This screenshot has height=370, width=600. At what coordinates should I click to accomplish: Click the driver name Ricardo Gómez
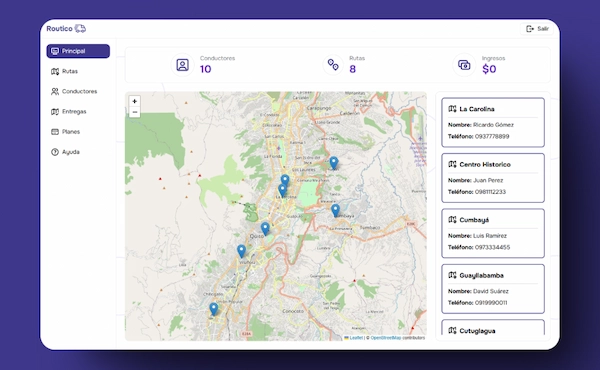coord(493,125)
